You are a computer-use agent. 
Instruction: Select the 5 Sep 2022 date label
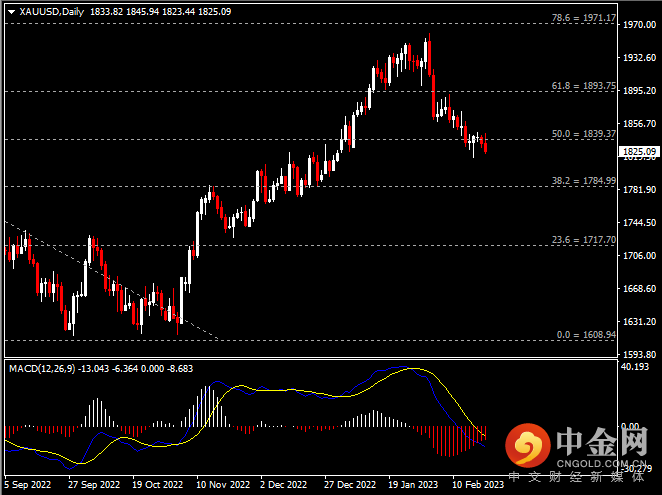point(30,482)
